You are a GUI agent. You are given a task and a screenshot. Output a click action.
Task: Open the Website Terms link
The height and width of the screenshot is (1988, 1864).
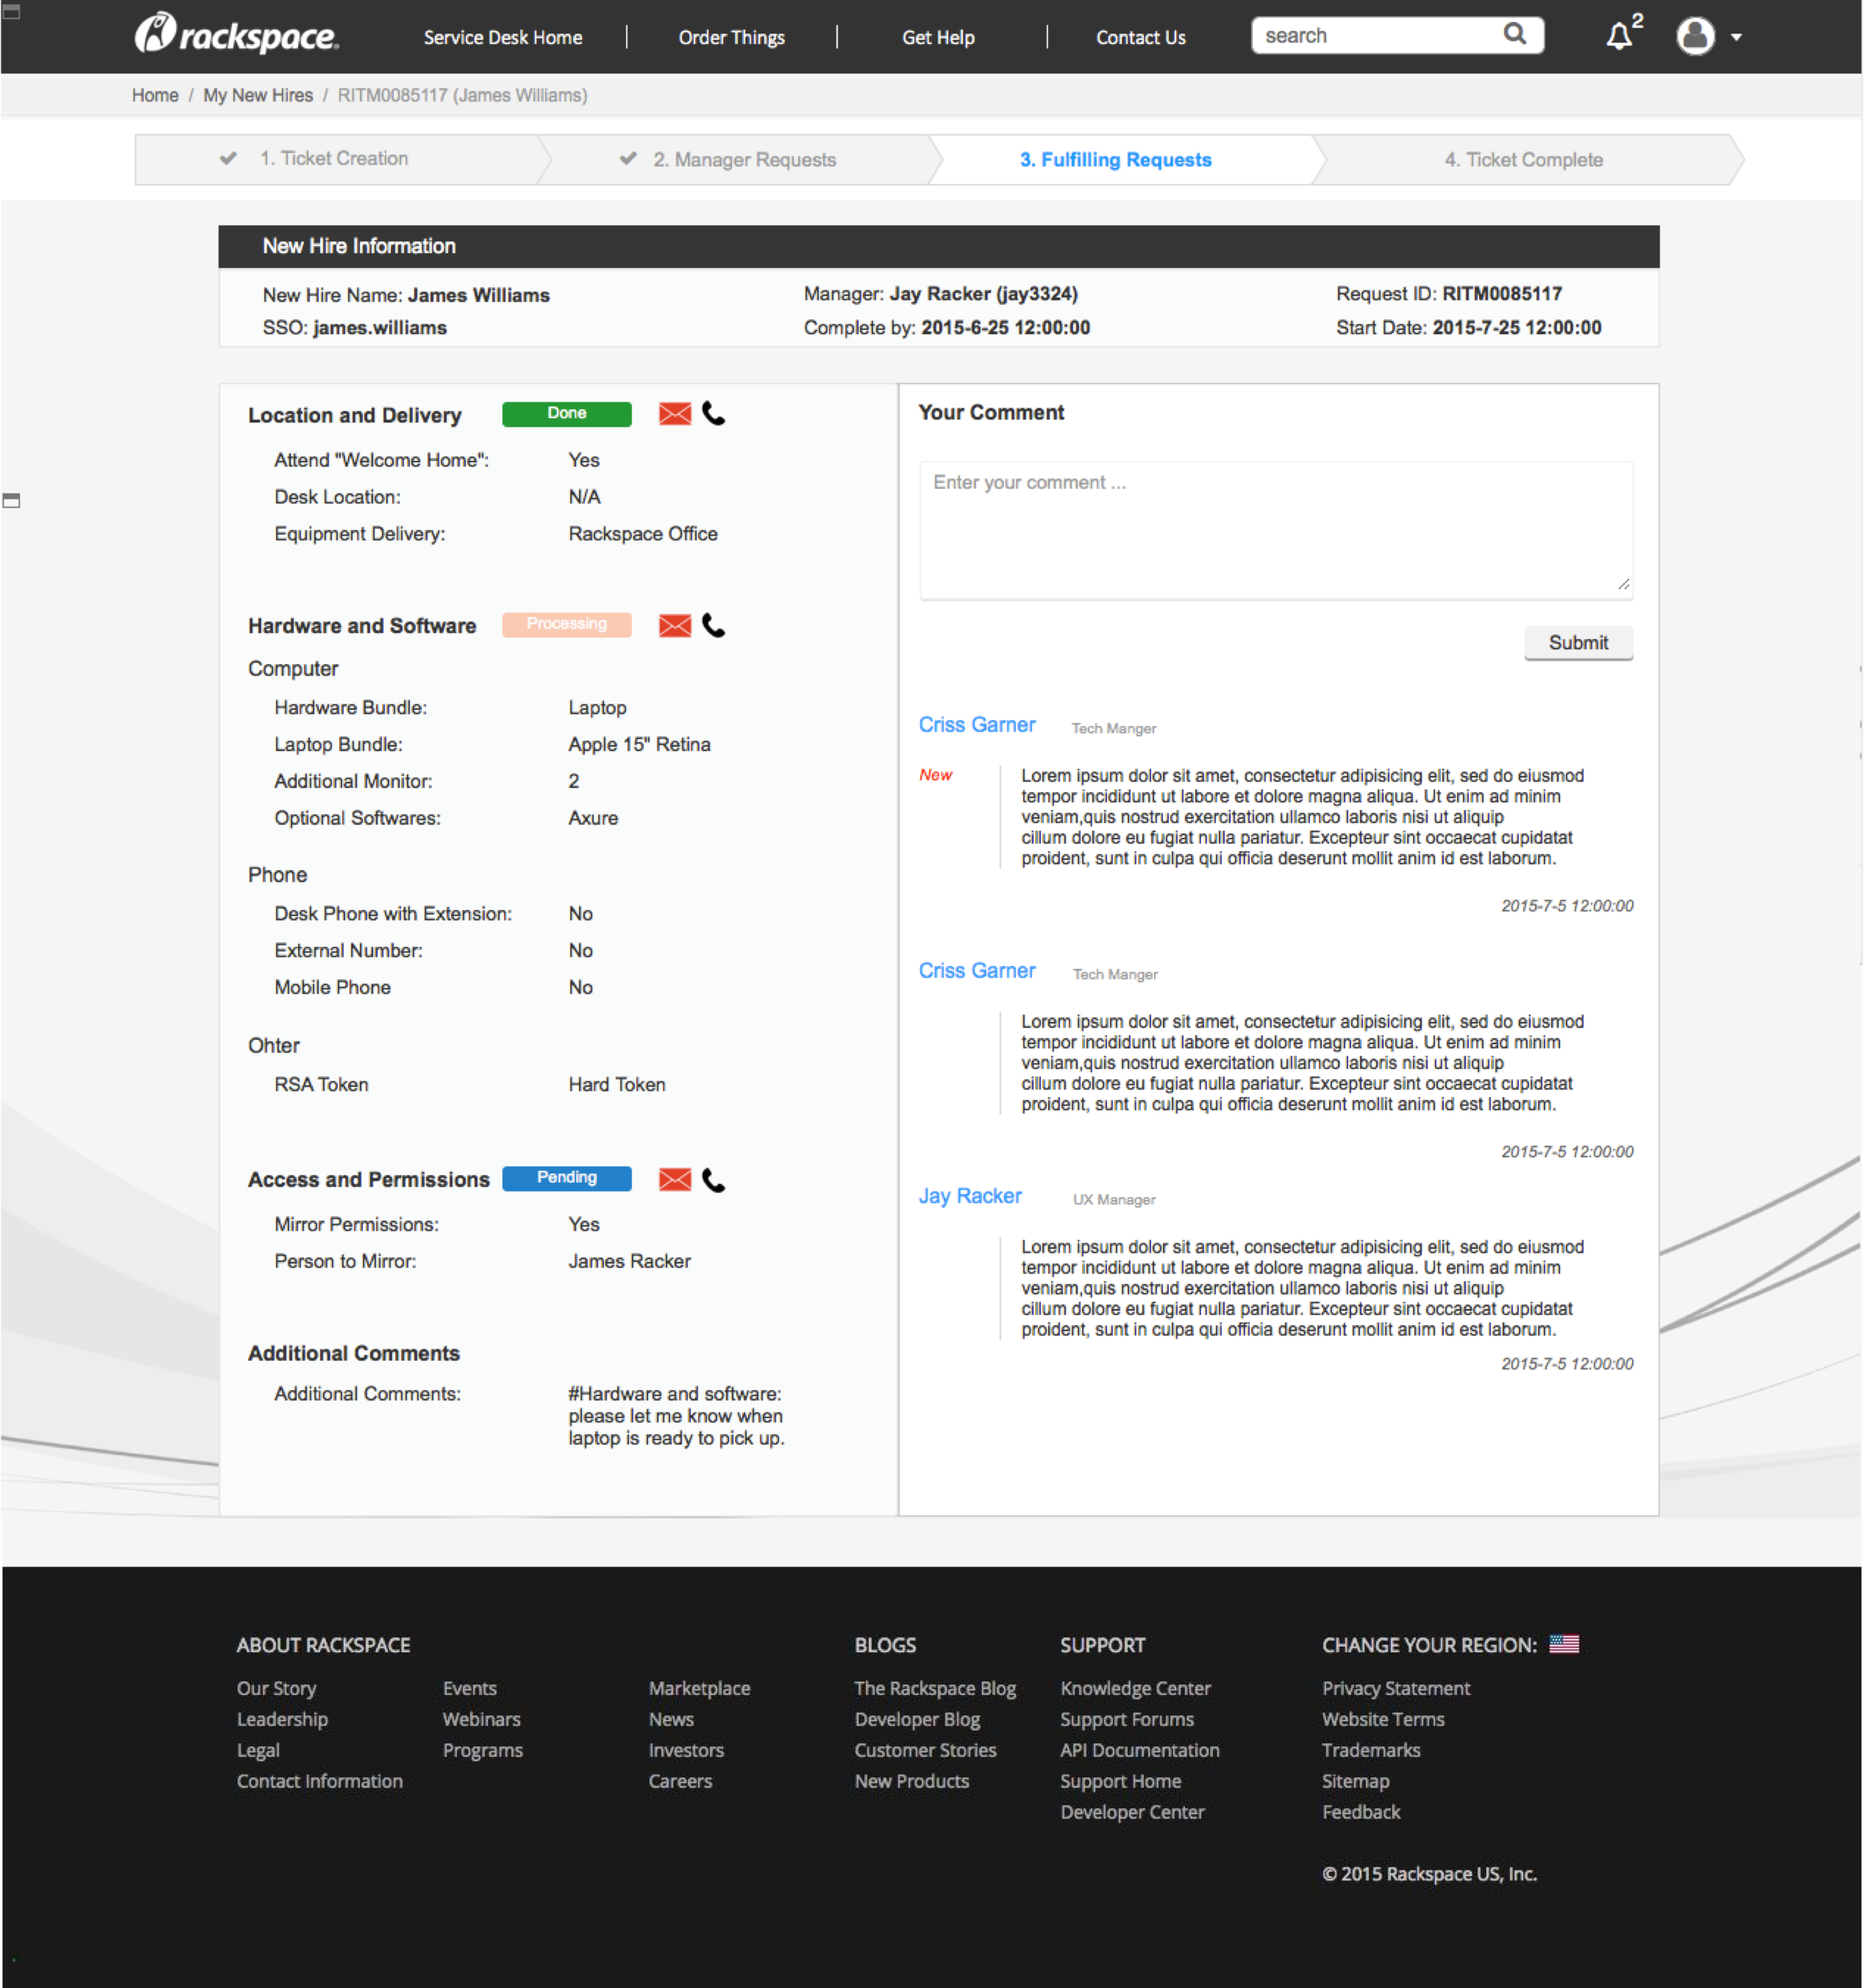pos(1383,1720)
